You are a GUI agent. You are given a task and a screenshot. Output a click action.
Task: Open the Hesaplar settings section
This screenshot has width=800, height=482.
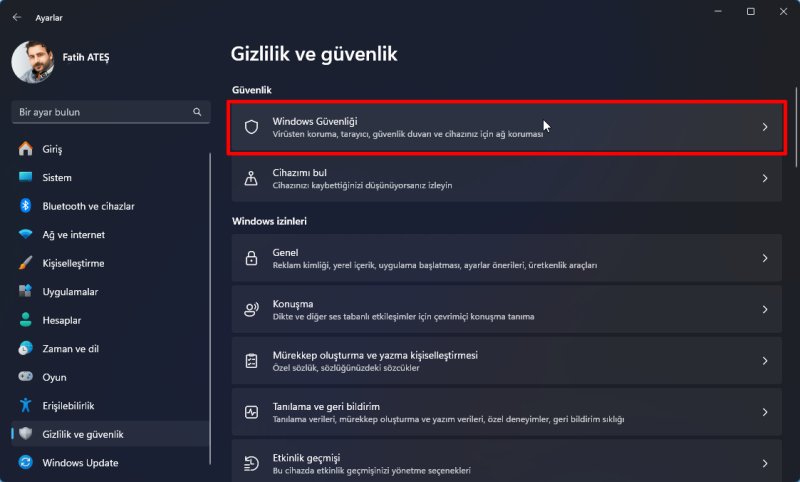[62, 320]
